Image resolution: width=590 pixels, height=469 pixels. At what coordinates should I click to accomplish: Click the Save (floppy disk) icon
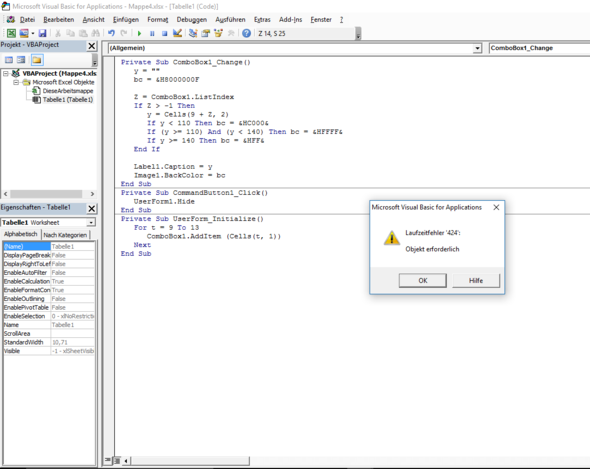[x=42, y=33]
